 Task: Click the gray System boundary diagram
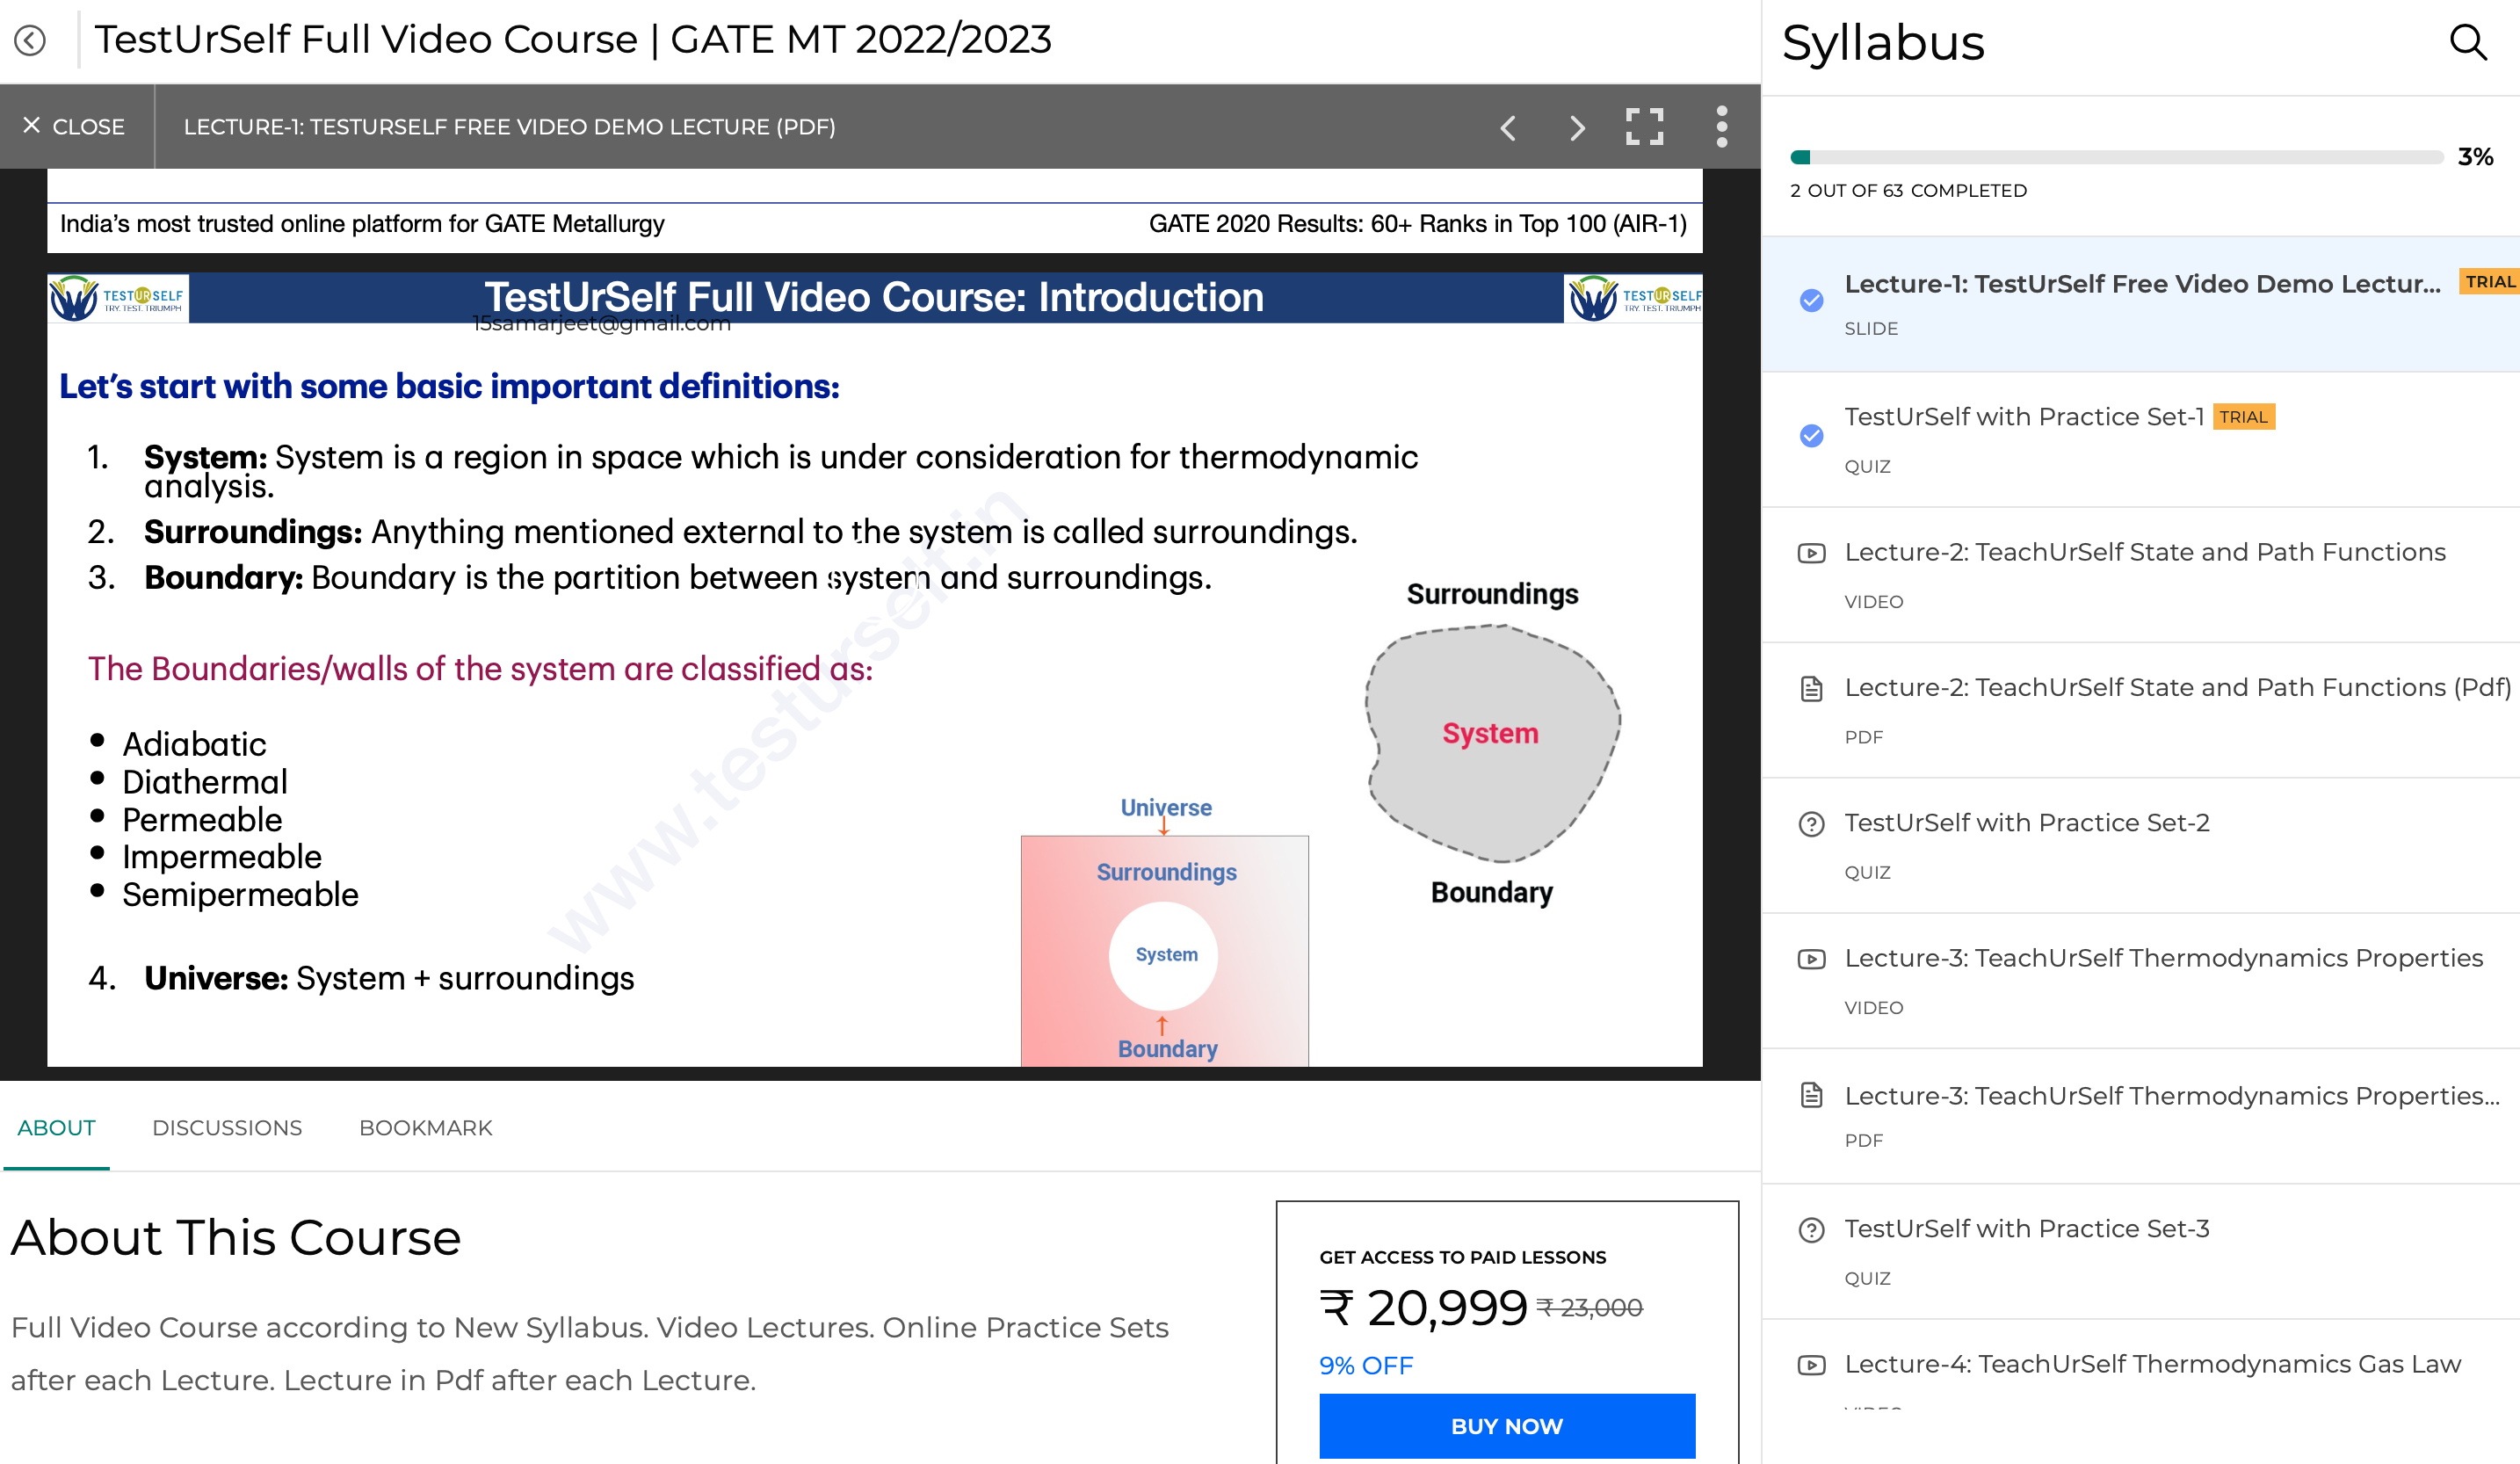[x=1492, y=744]
